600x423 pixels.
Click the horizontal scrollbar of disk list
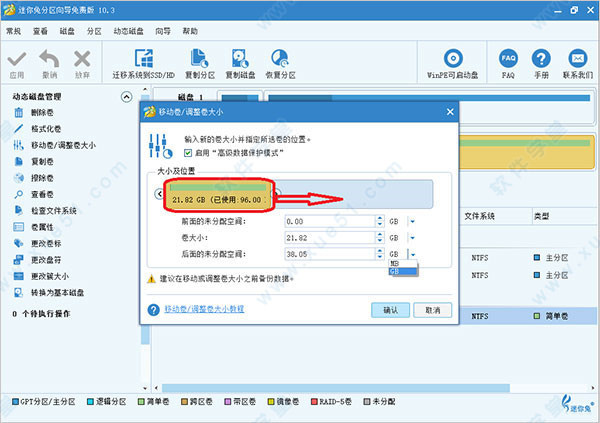click(335, 388)
